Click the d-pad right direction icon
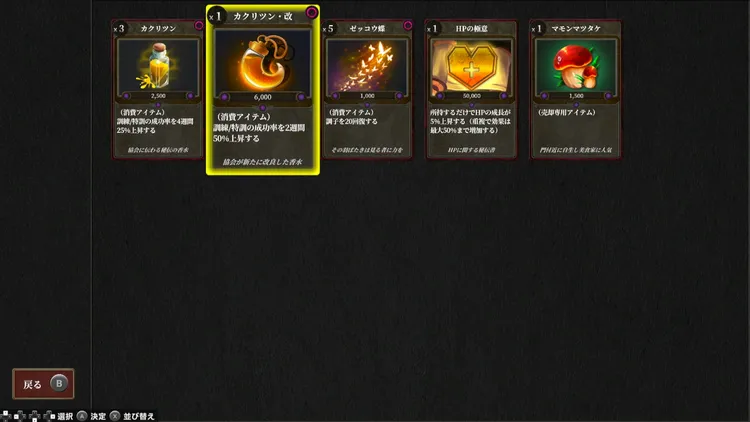The image size is (750, 422). pos(49,416)
